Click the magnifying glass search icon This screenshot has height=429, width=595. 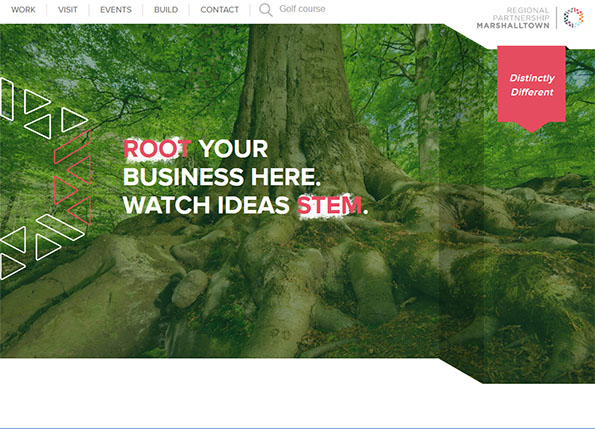coord(265,9)
